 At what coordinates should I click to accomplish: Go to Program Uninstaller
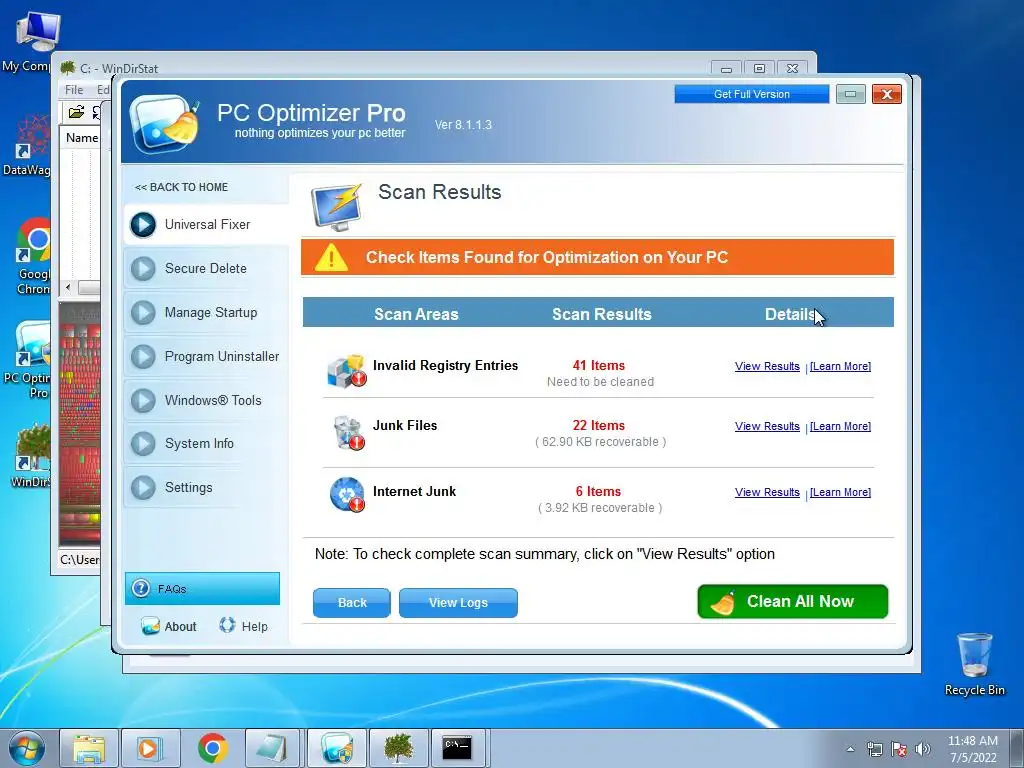point(206,357)
